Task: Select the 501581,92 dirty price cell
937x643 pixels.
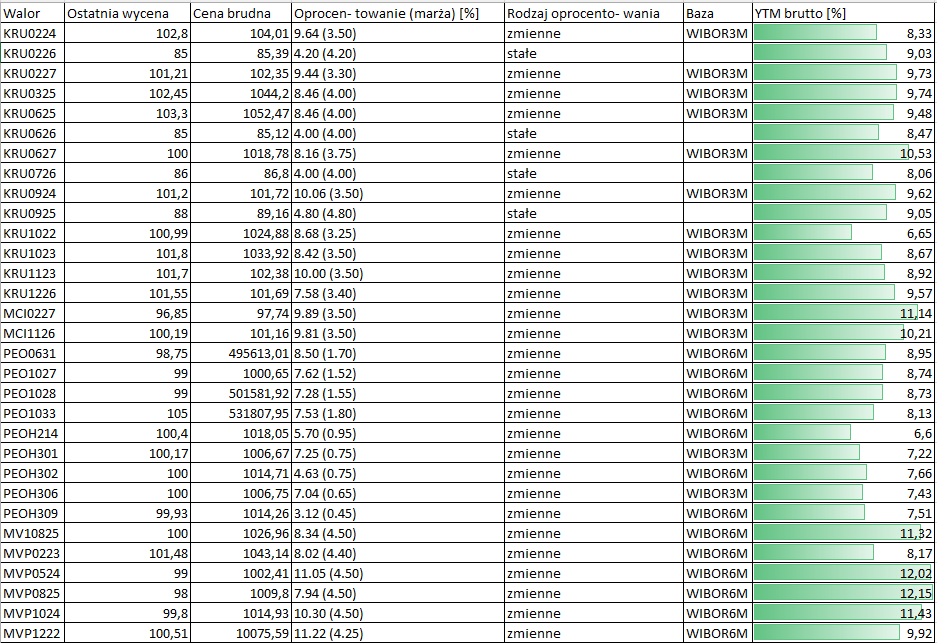Action: (x=241, y=394)
